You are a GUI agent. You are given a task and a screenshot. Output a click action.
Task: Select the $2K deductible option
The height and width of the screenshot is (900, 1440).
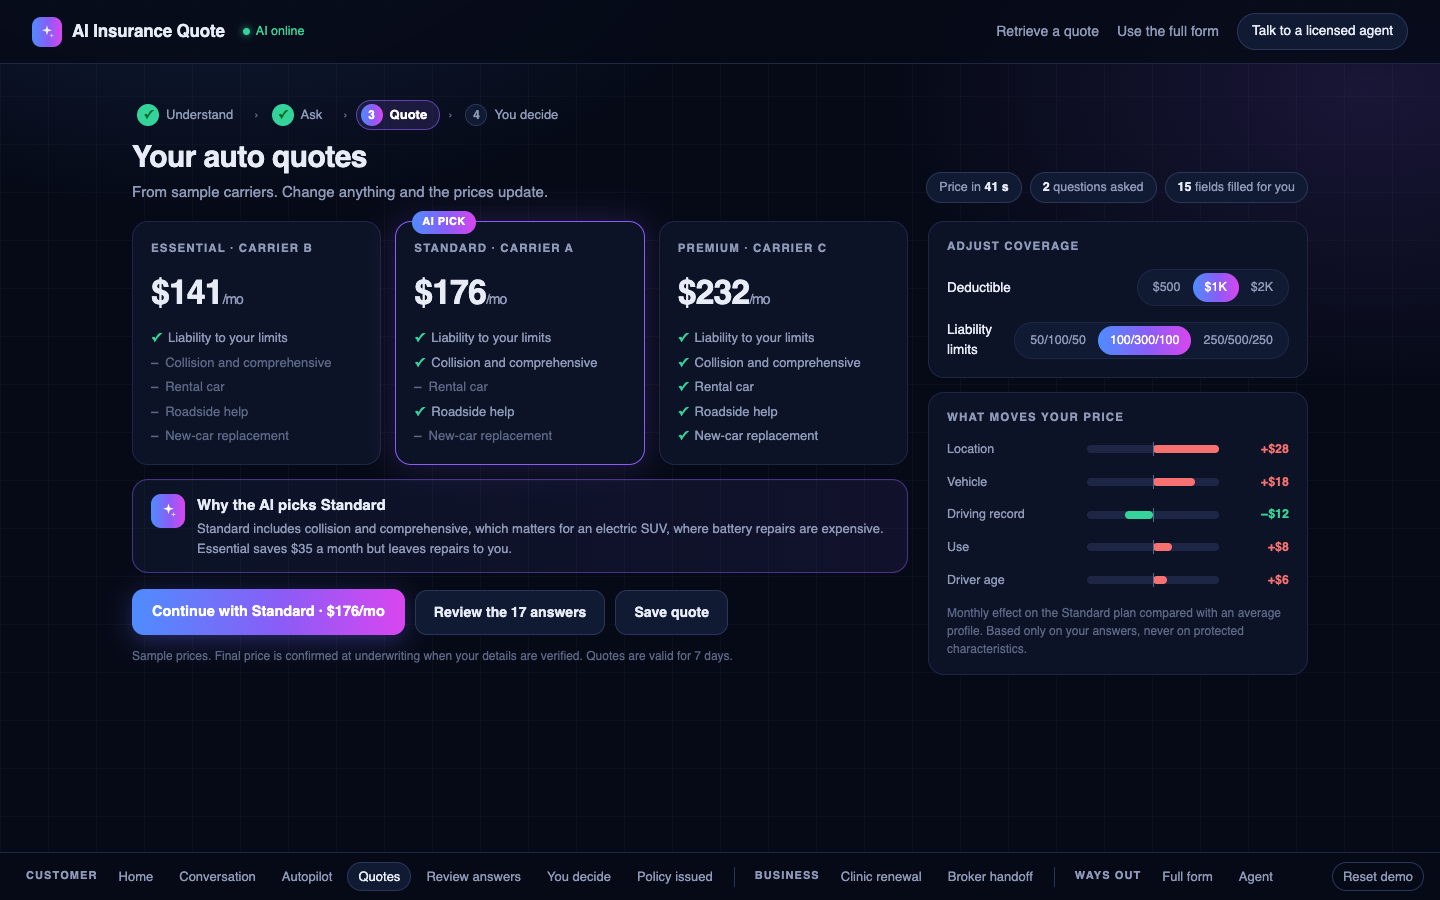pos(1262,287)
